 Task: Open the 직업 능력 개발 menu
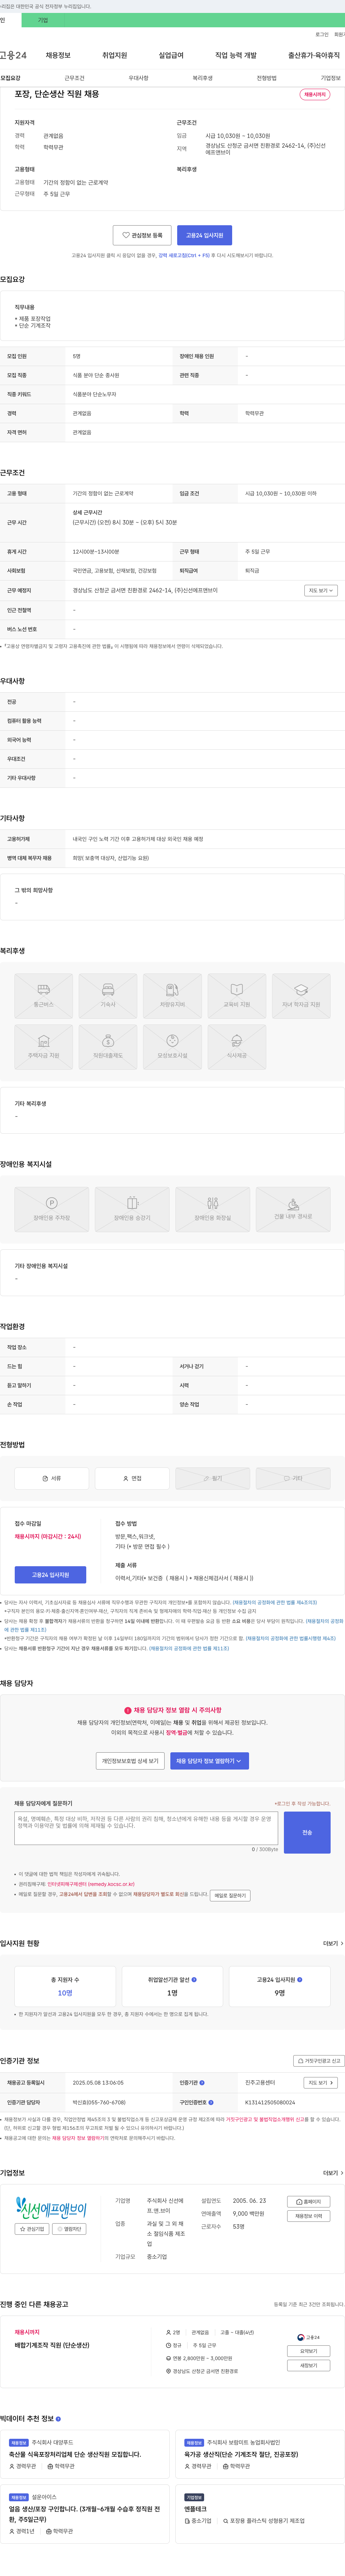point(236,55)
